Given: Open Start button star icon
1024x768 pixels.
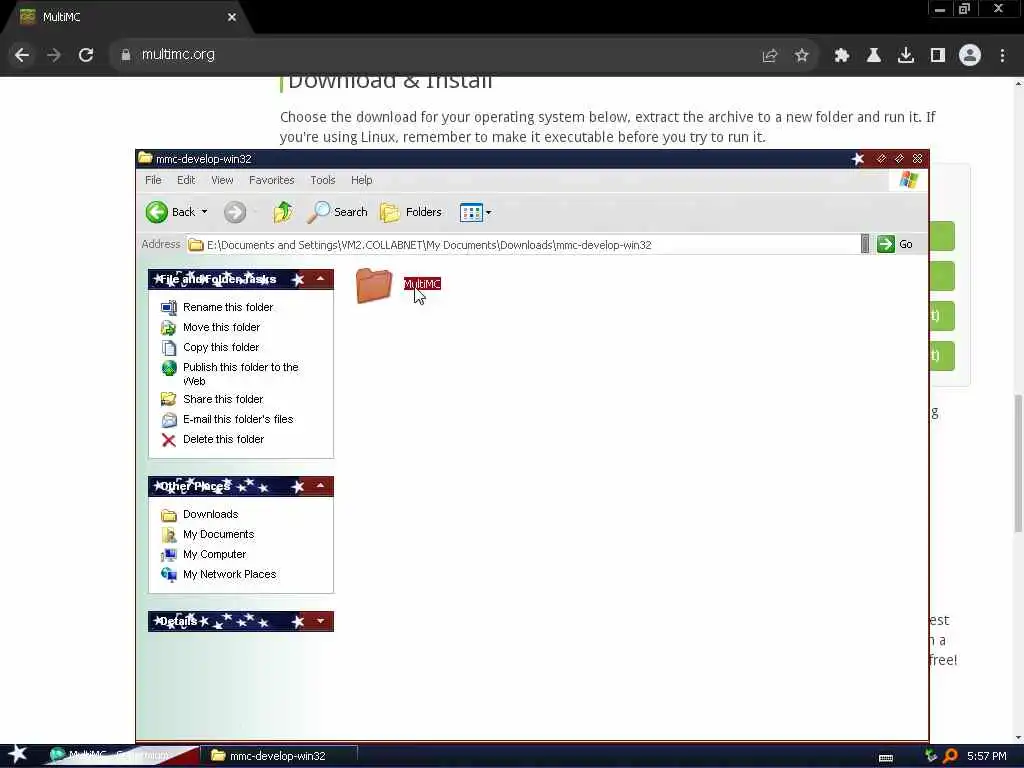Looking at the screenshot, I should [x=18, y=754].
